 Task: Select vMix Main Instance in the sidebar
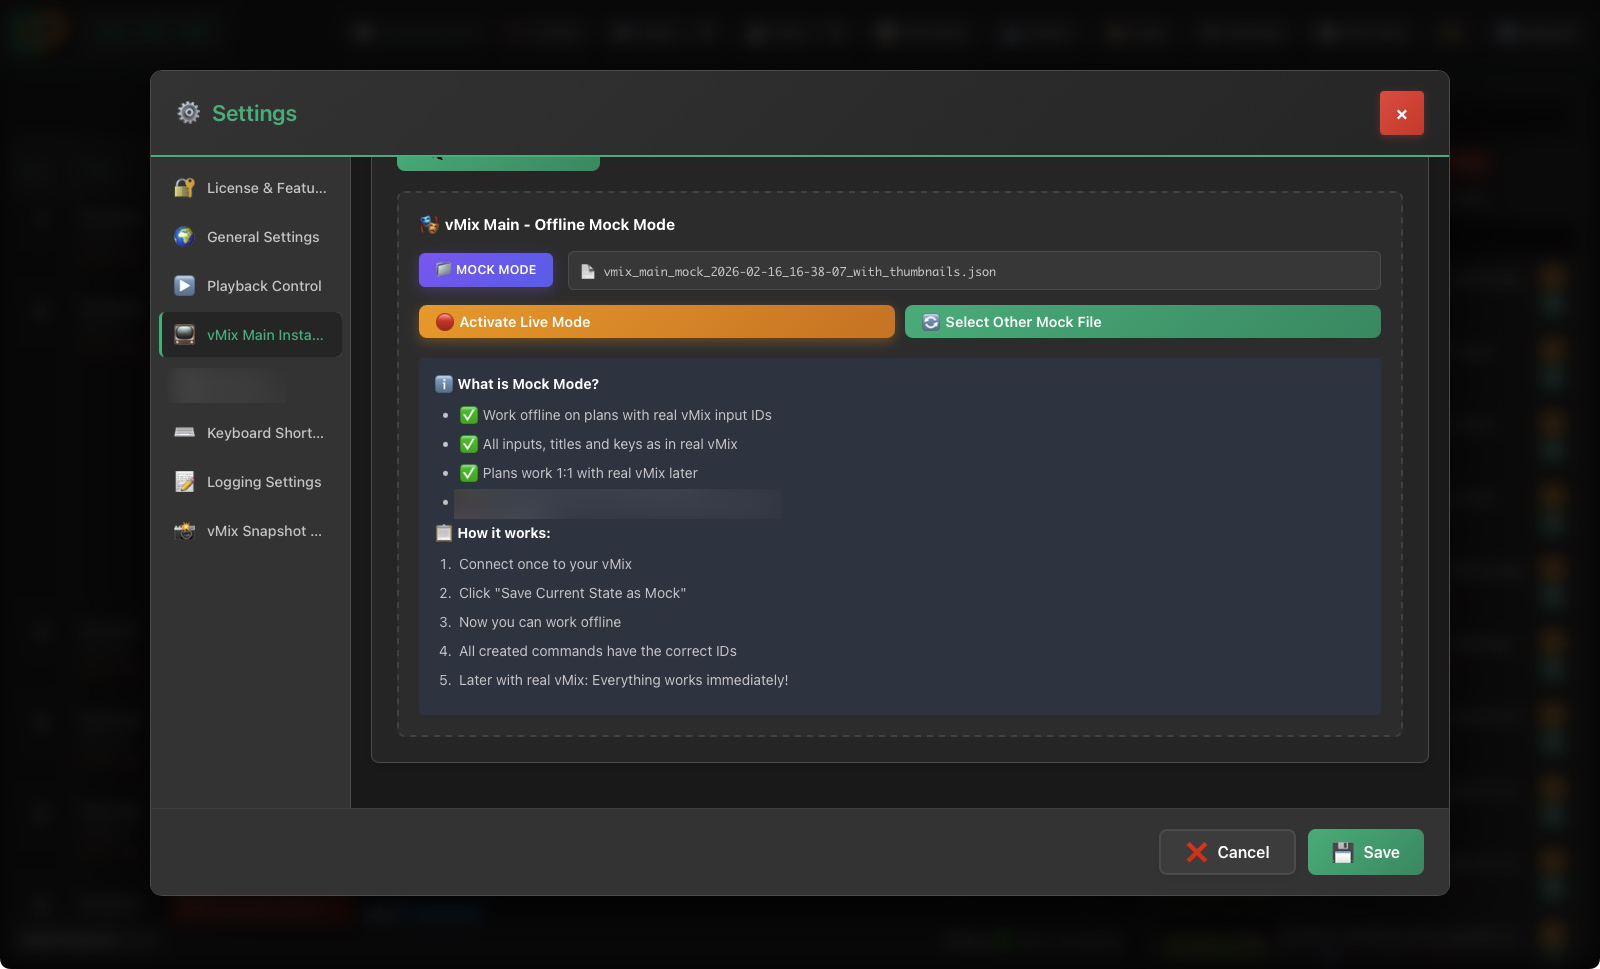pos(250,334)
